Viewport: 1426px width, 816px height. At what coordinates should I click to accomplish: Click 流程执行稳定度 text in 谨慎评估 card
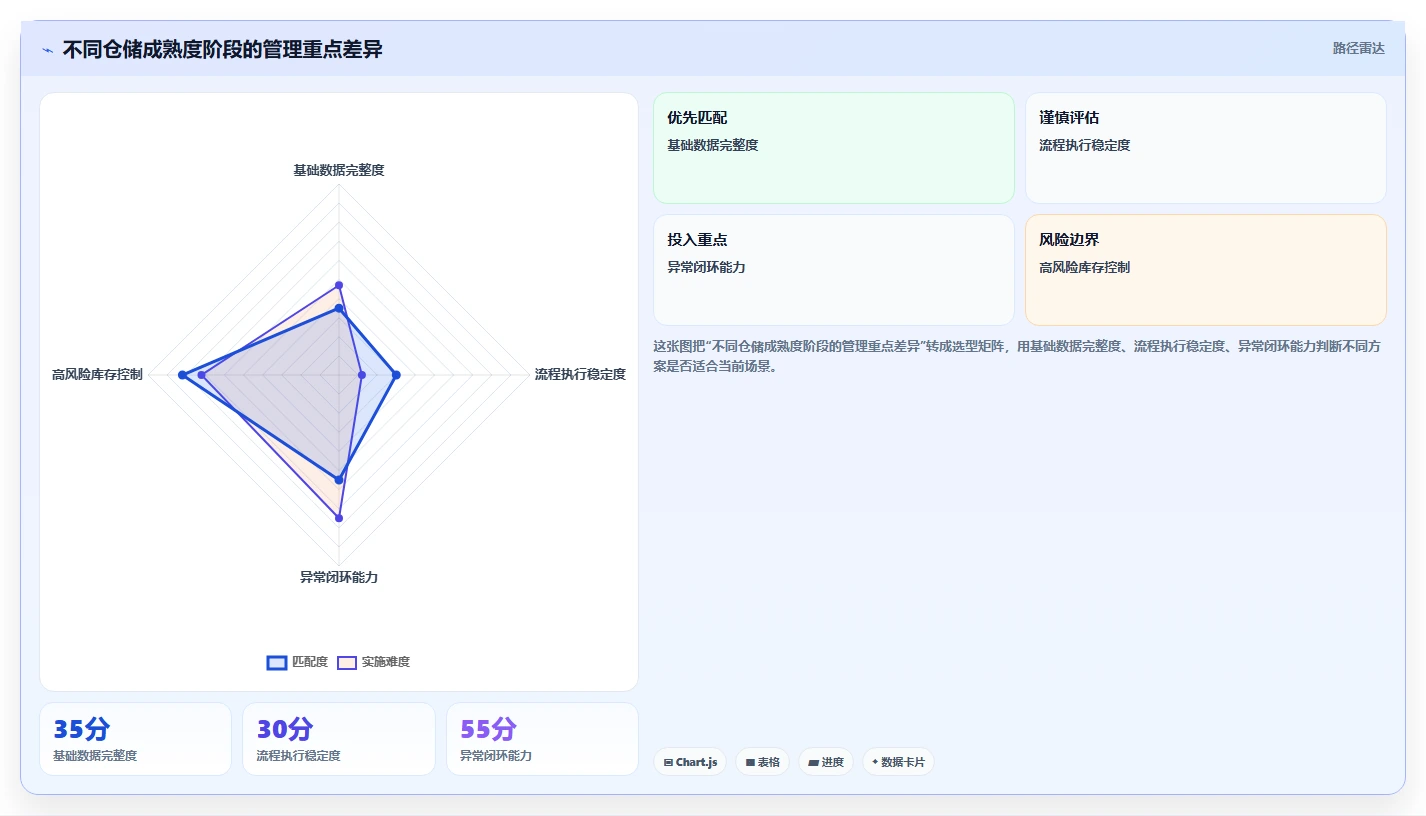click(x=1085, y=145)
